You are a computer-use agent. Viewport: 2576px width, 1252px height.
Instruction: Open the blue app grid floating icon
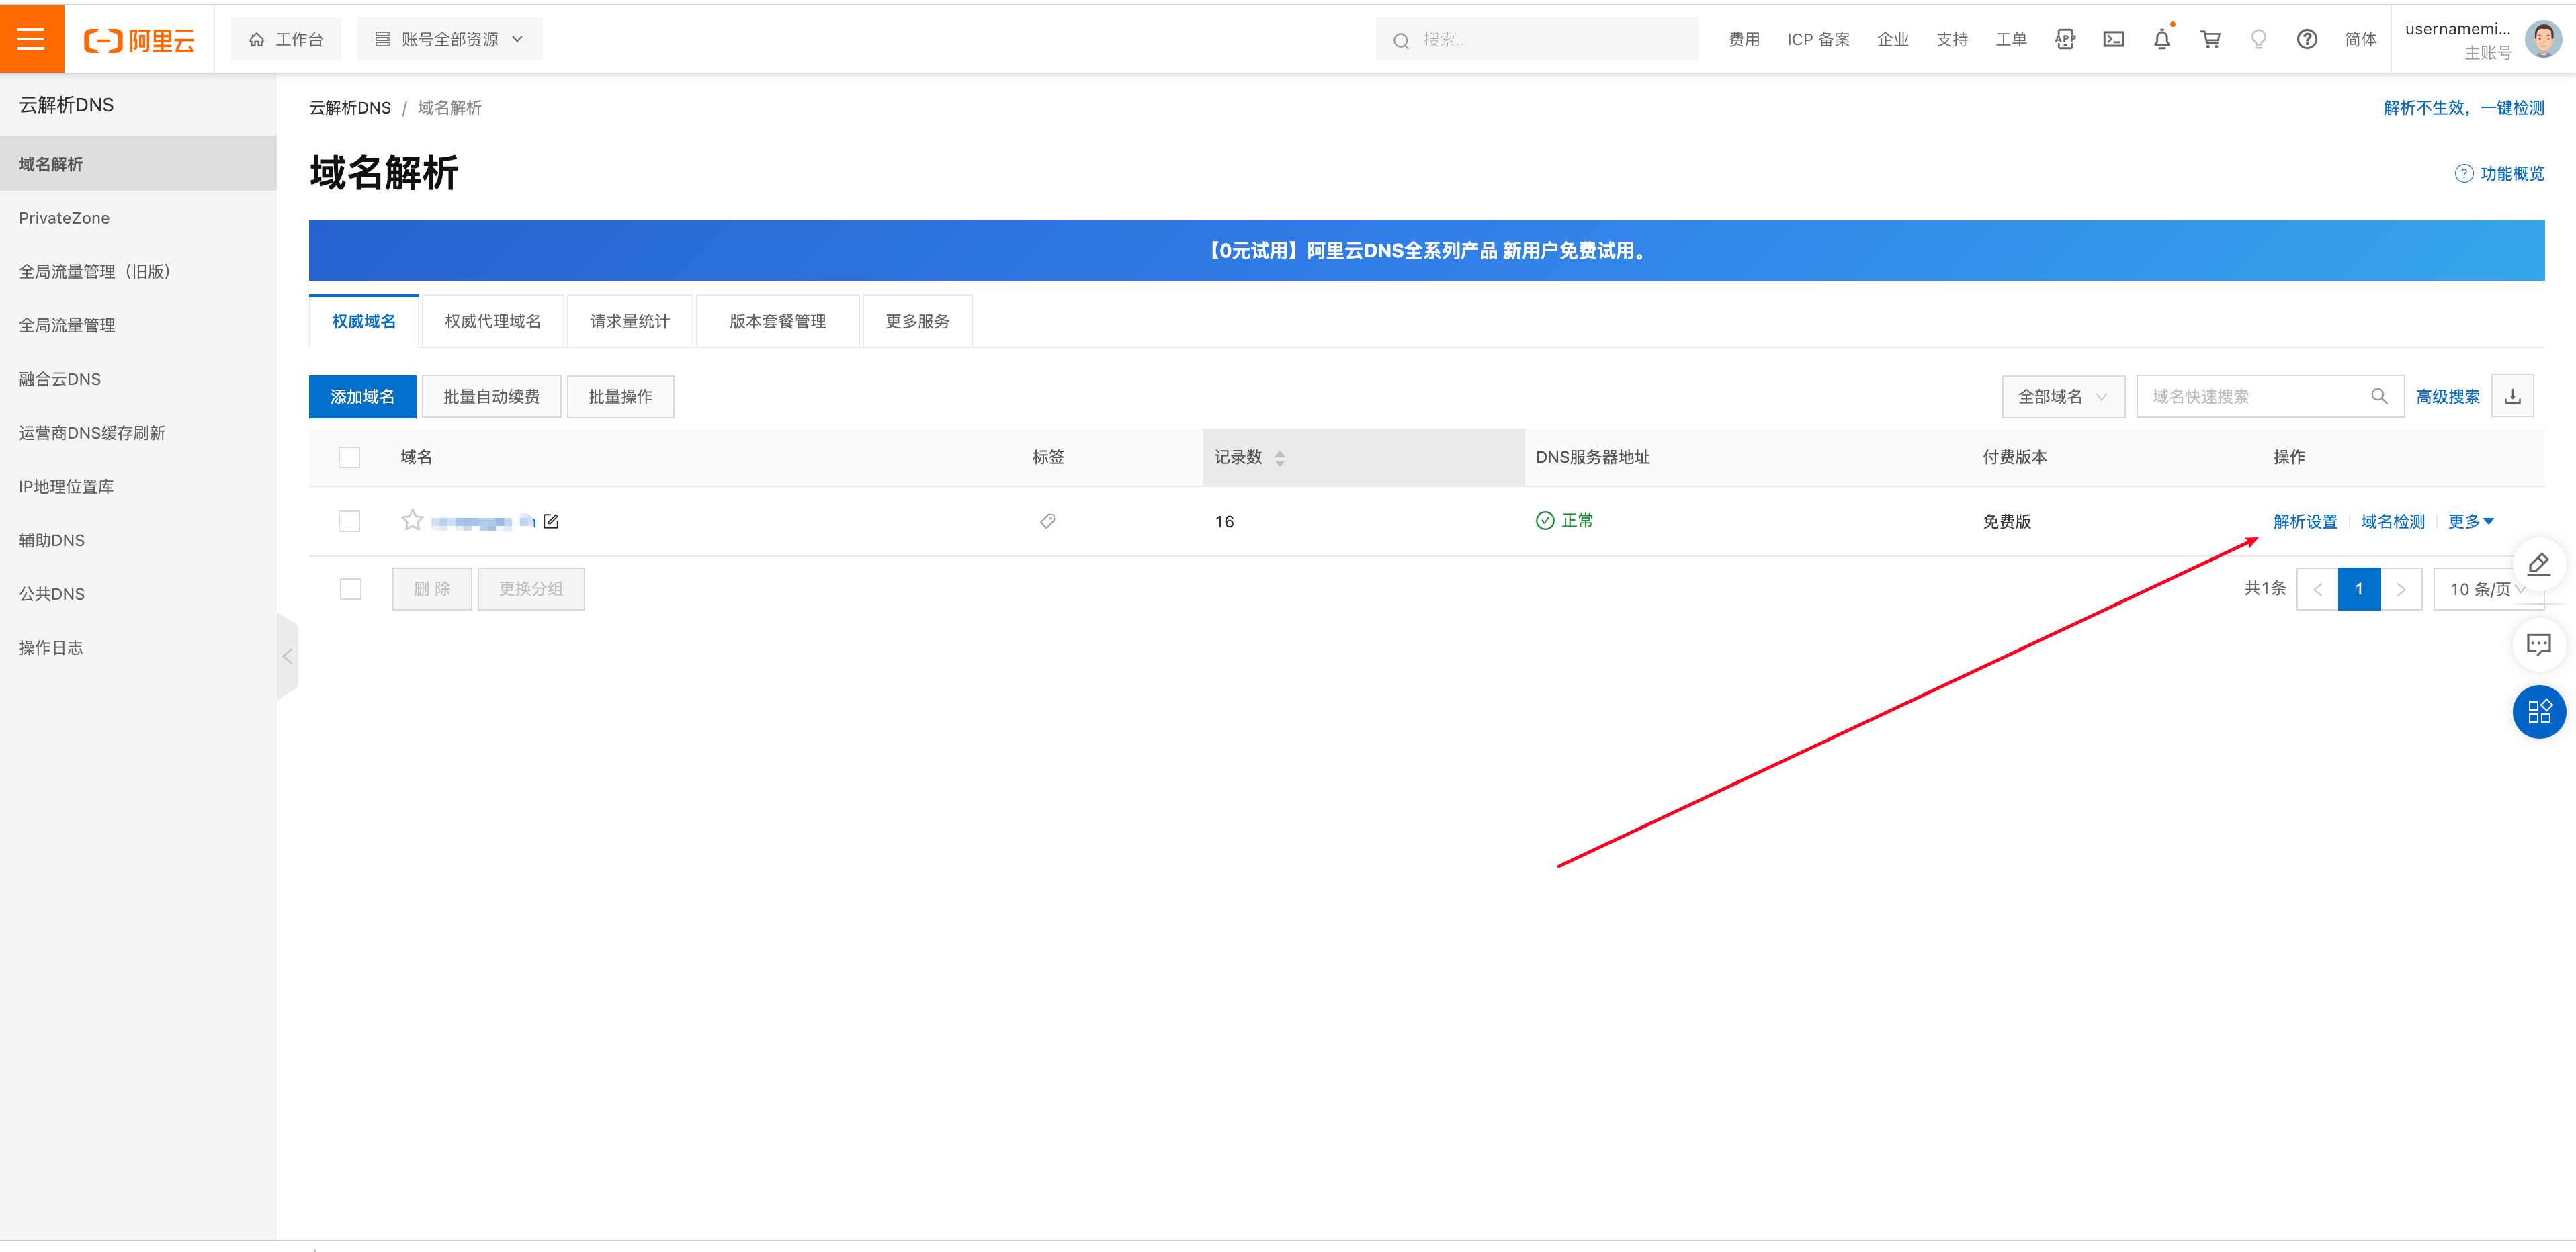coord(2539,711)
